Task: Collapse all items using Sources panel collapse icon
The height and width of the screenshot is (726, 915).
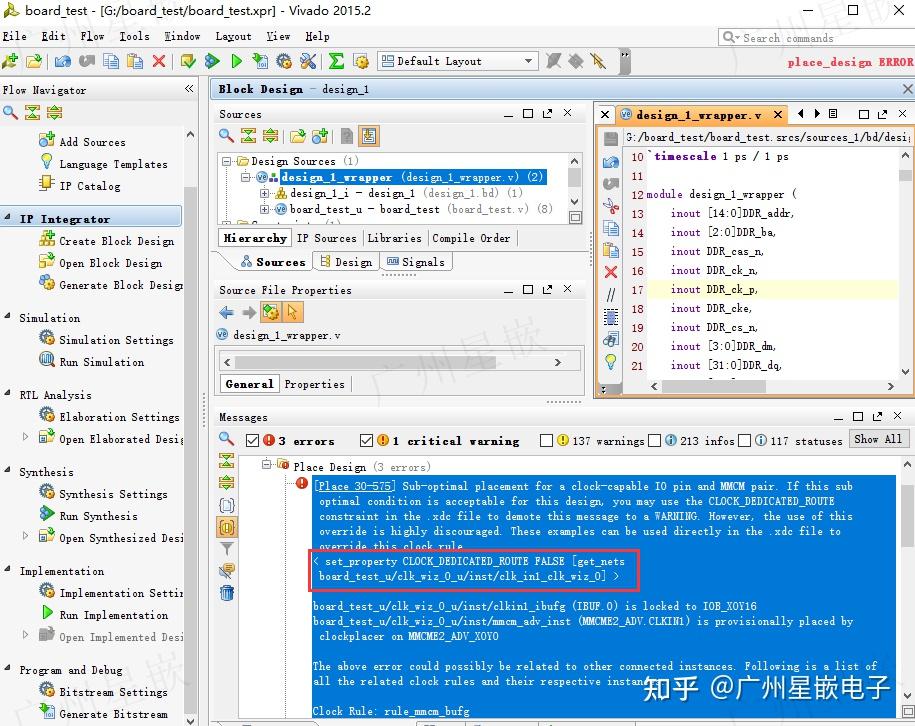Action: [246, 135]
